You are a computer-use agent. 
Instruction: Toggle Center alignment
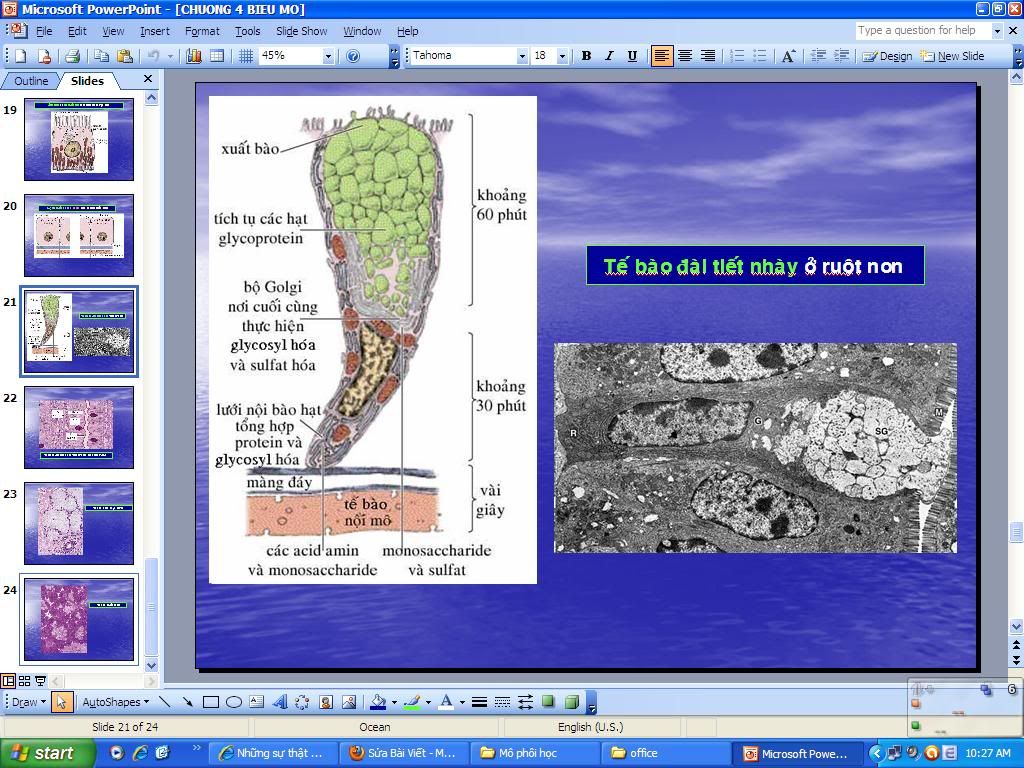[684, 56]
